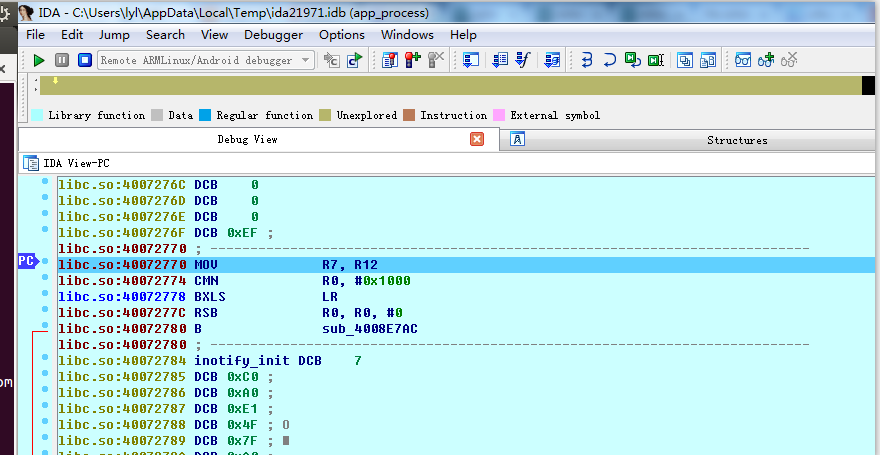Select the MOV R7, R12 line

pos(466,265)
